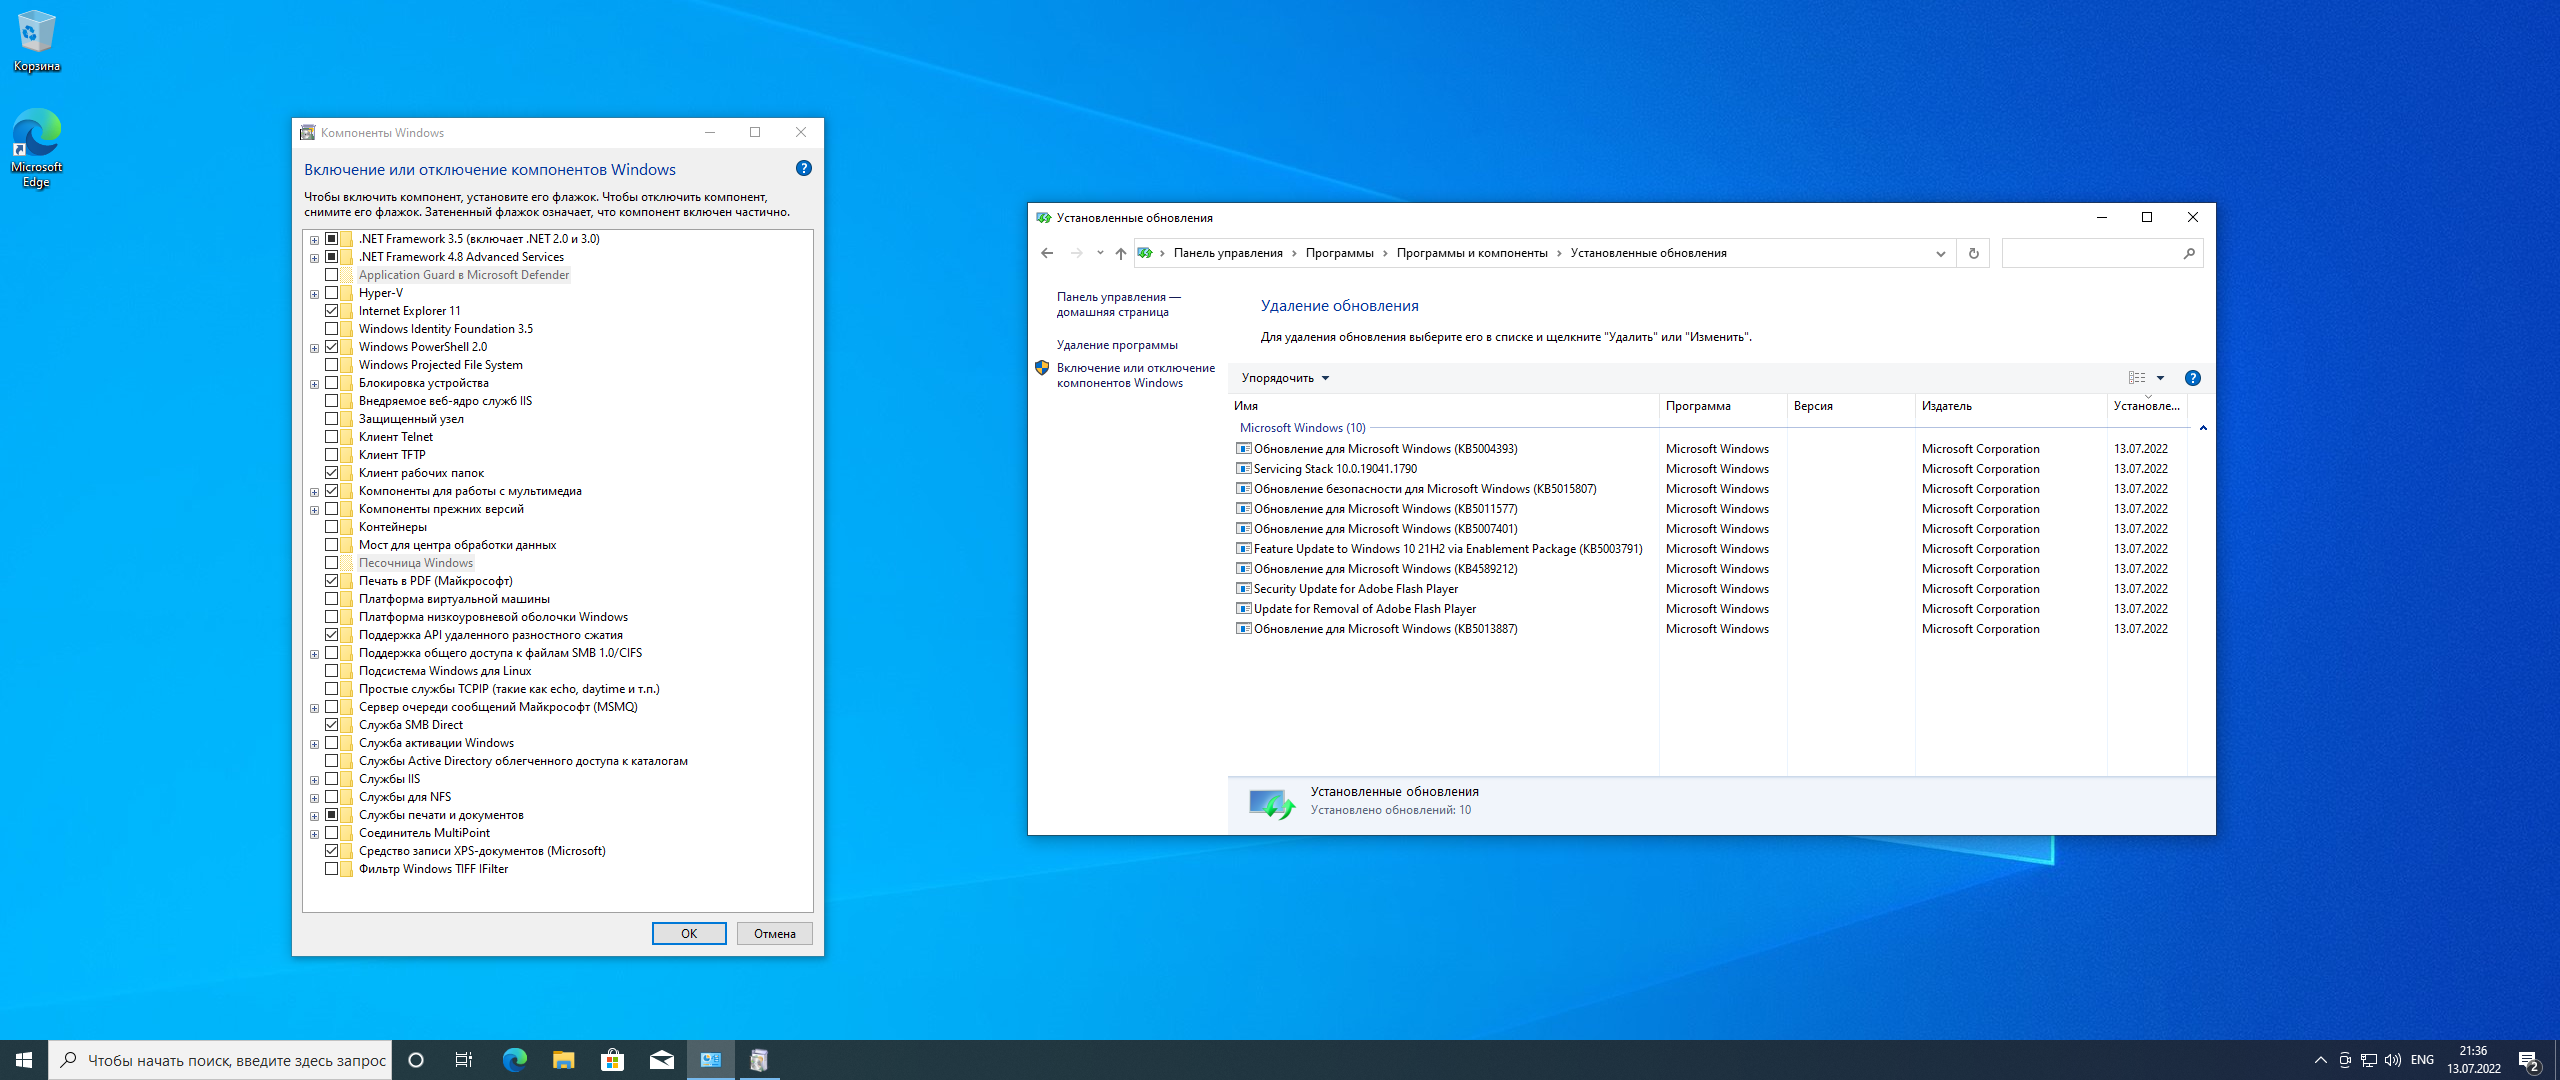This screenshot has height=1080, width=2560.
Task: Click the Удаление программы link
Action: coord(1116,345)
